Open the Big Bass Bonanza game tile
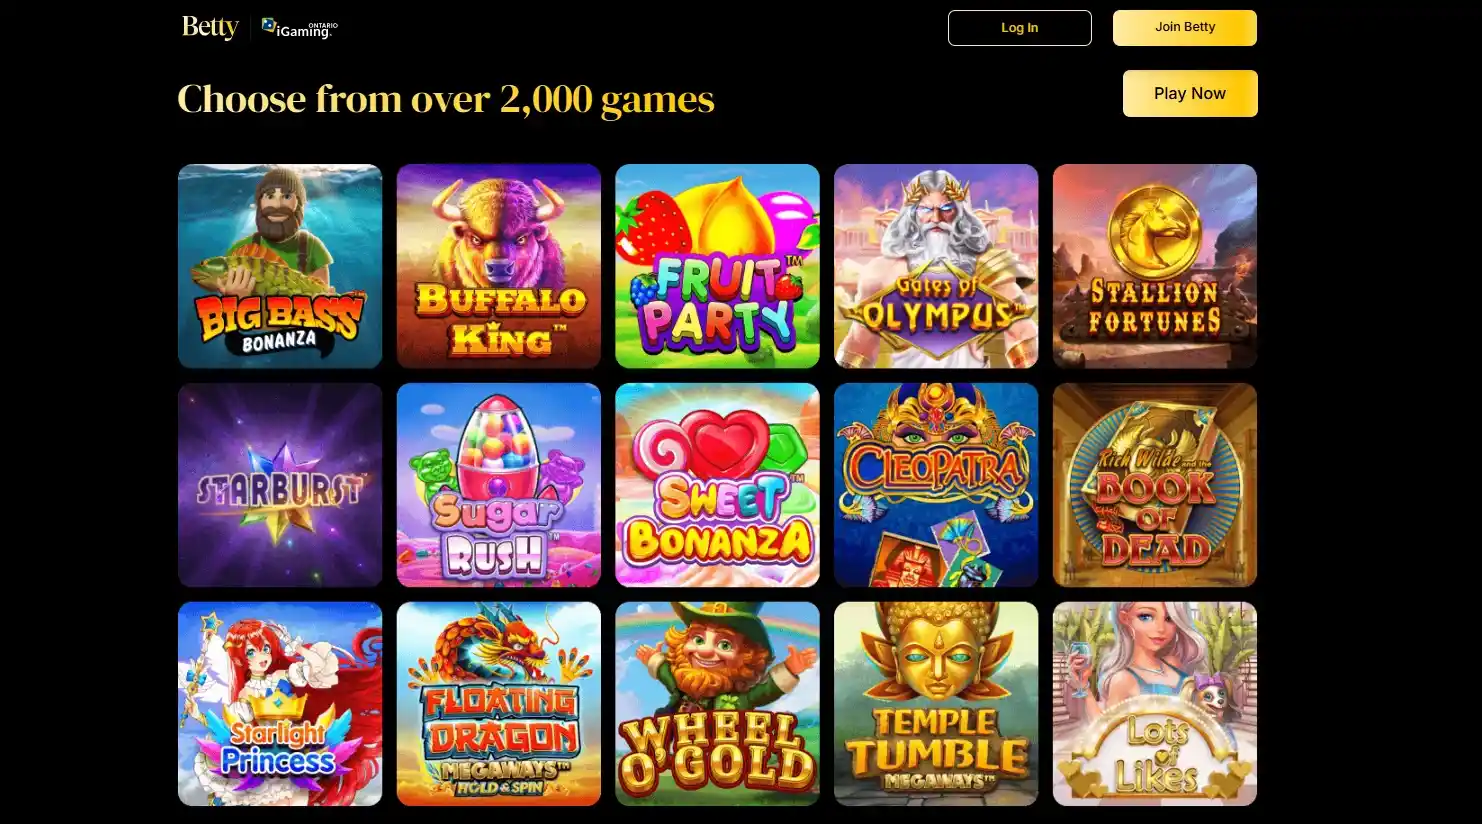Image resolution: width=1482 pixels, height=824 pixels. pyautogui.click(x=280, y=266)
